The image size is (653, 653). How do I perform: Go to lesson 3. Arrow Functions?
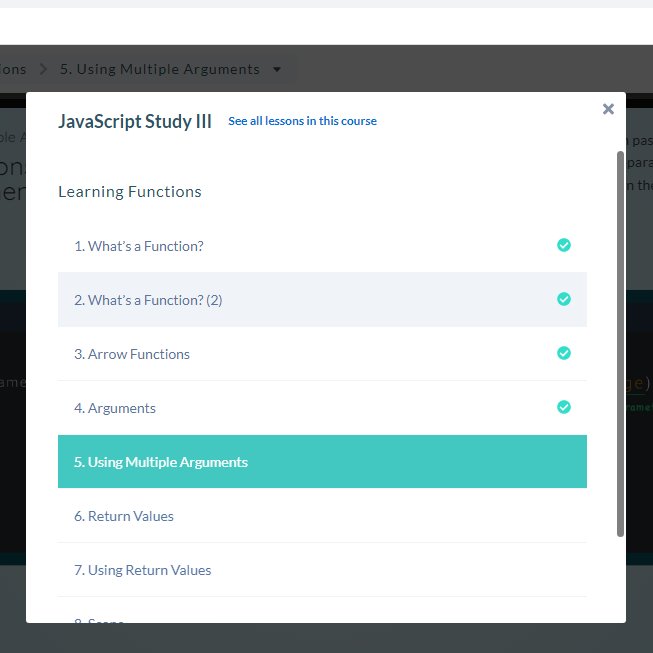(x=322, y=354)
